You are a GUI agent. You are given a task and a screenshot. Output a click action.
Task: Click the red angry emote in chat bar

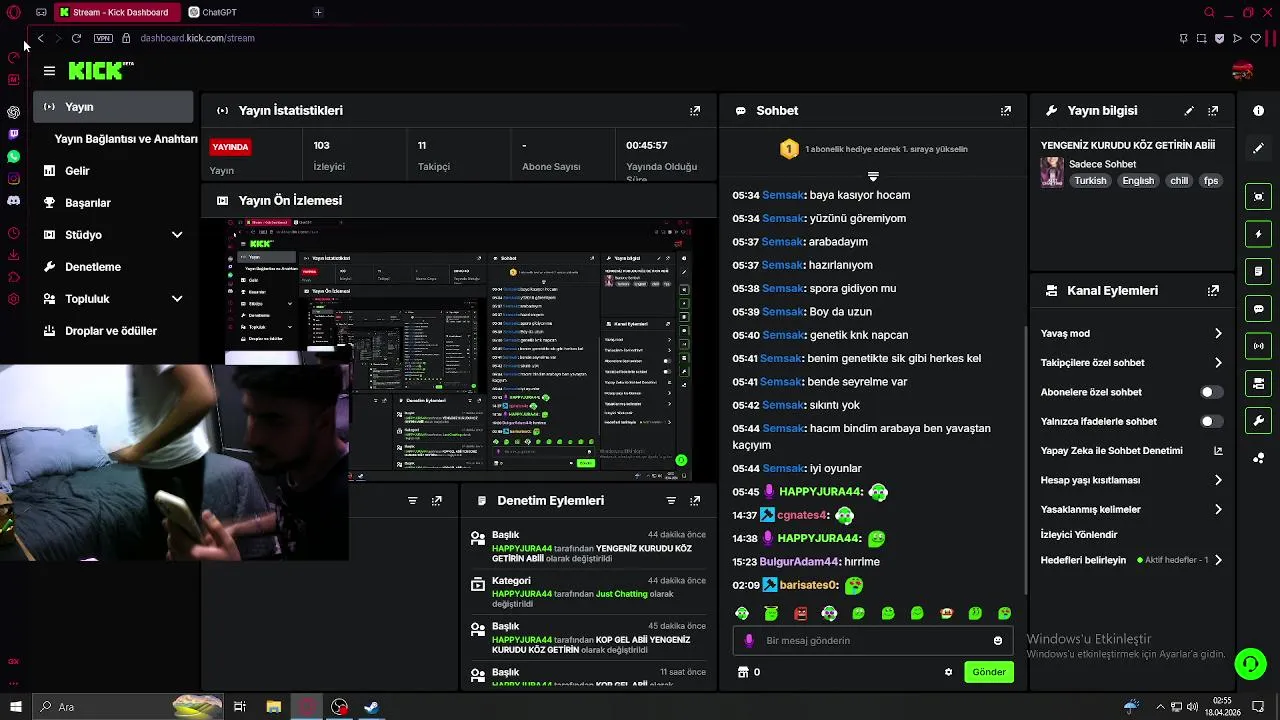click(800, 613)
